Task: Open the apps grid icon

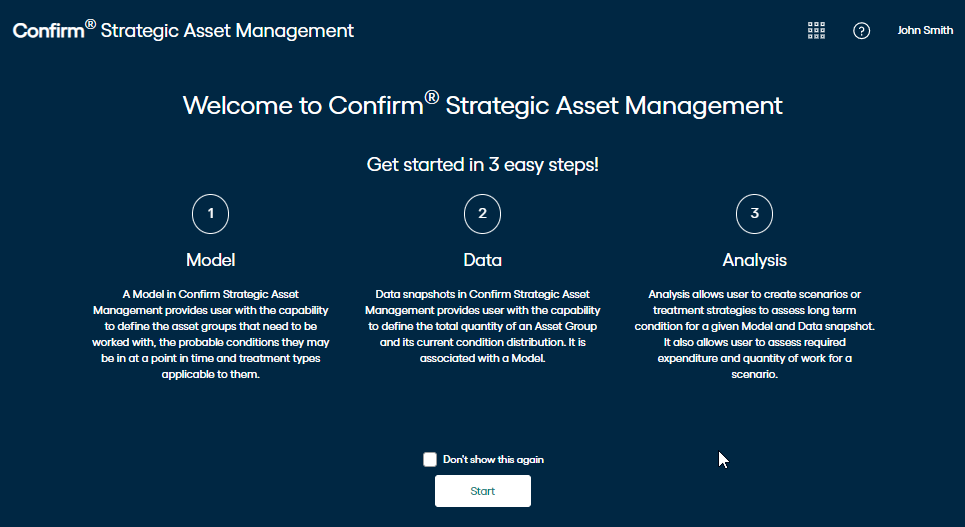Action: pyautogui.click(x=816, y=30)
